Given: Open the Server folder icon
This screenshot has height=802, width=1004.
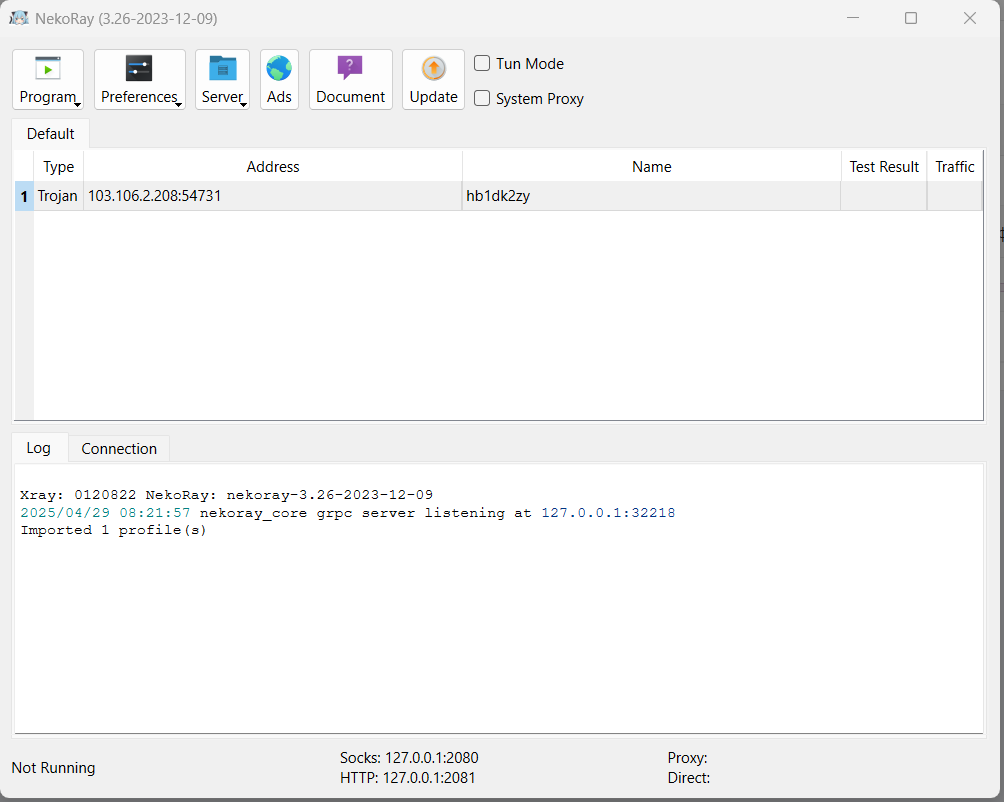Looking at the screenshot, I should coord(223,68).
